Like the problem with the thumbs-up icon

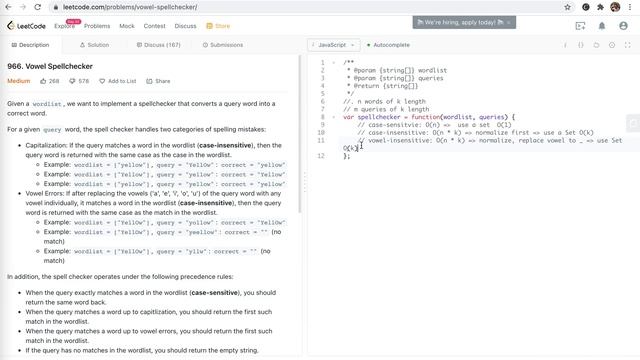click(x=43, y=81)
